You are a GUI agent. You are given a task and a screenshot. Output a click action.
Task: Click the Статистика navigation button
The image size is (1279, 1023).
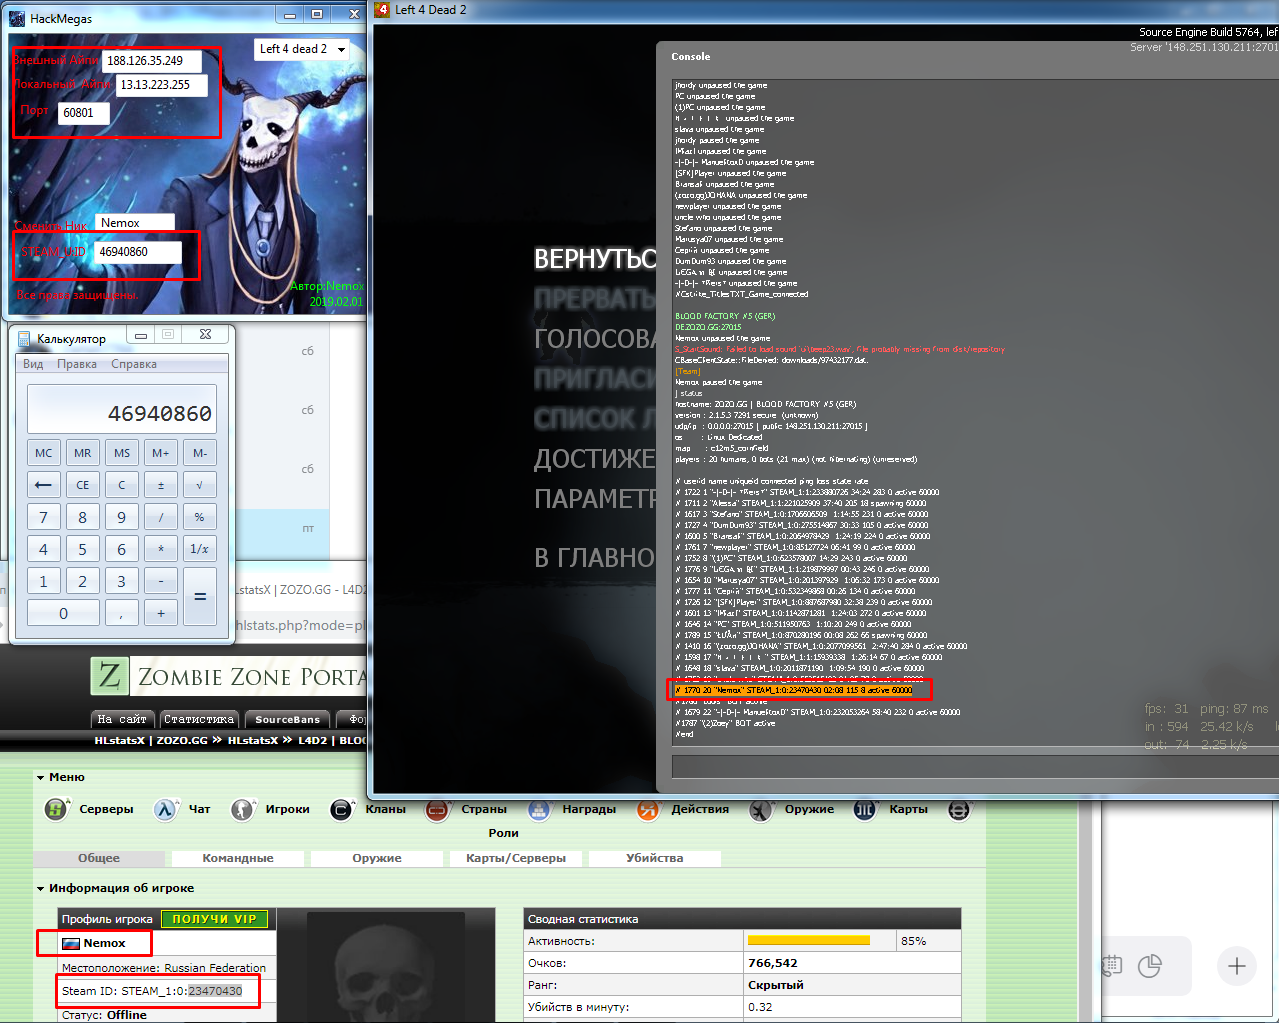click(x=199, y=719)
